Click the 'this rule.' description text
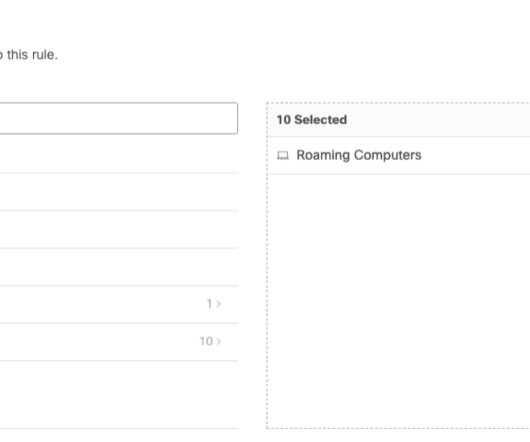 tap(32, 55)
